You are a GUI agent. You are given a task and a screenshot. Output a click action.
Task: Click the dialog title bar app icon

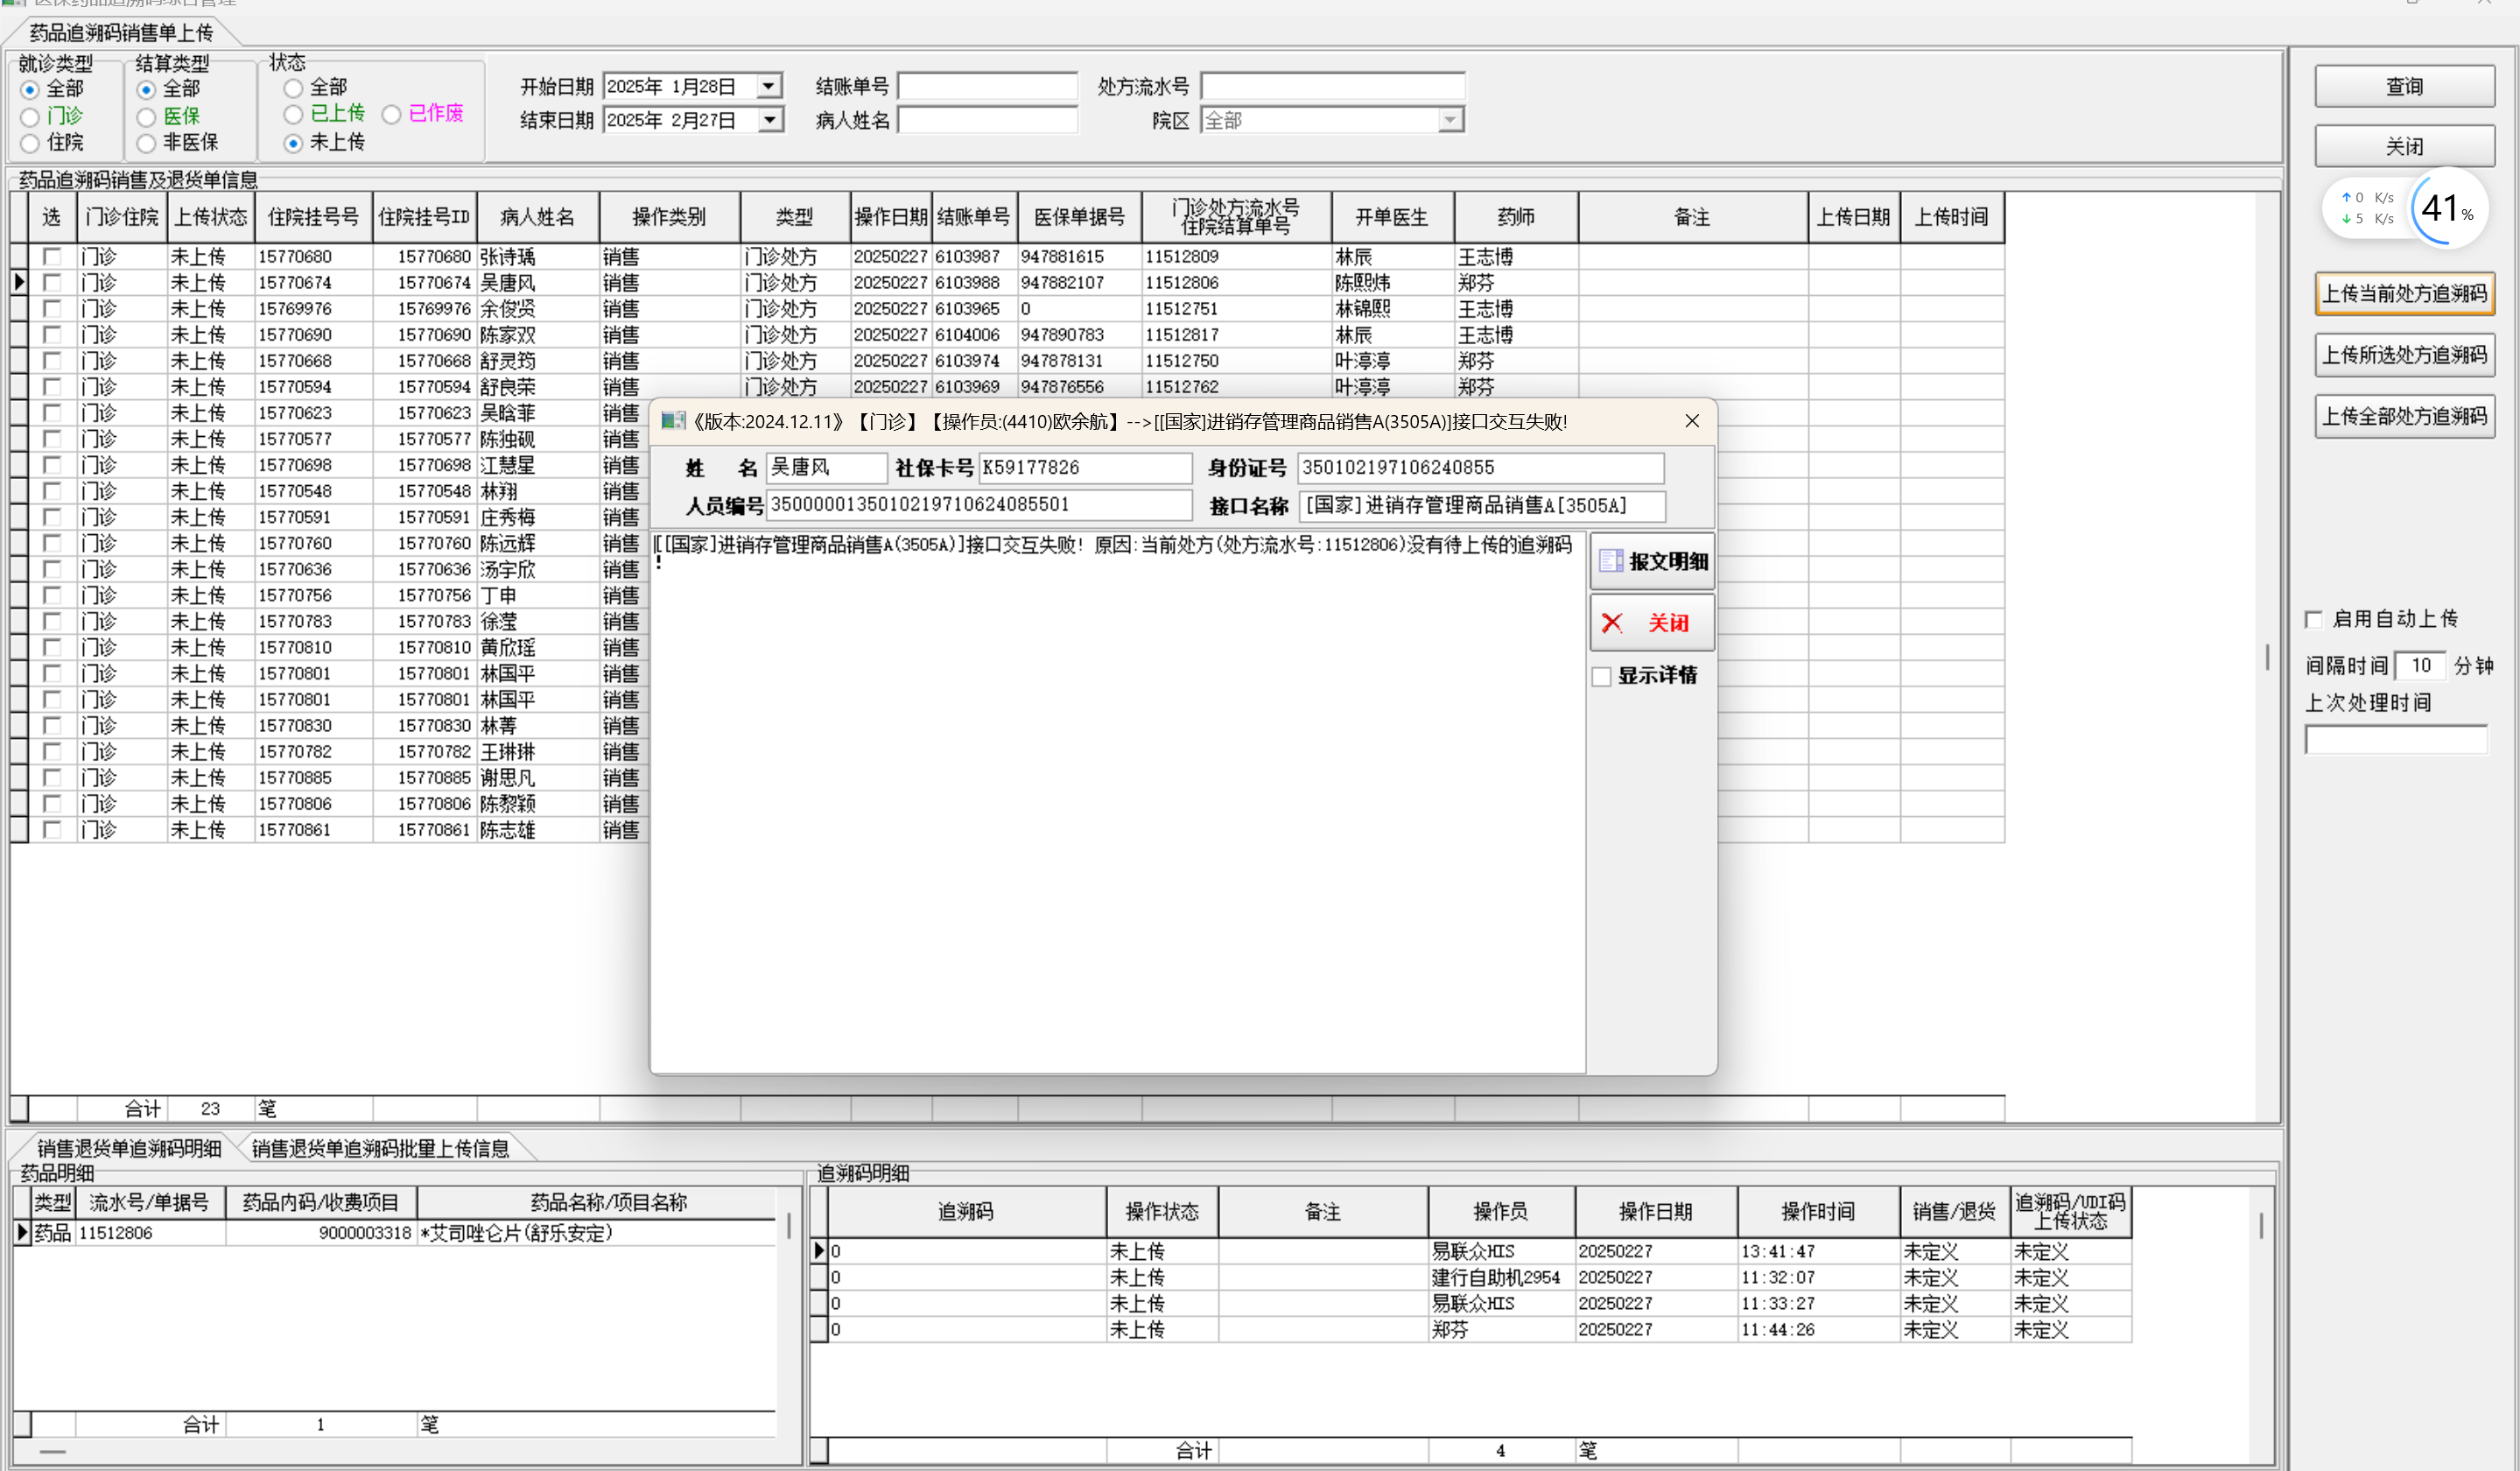[673, 421]
